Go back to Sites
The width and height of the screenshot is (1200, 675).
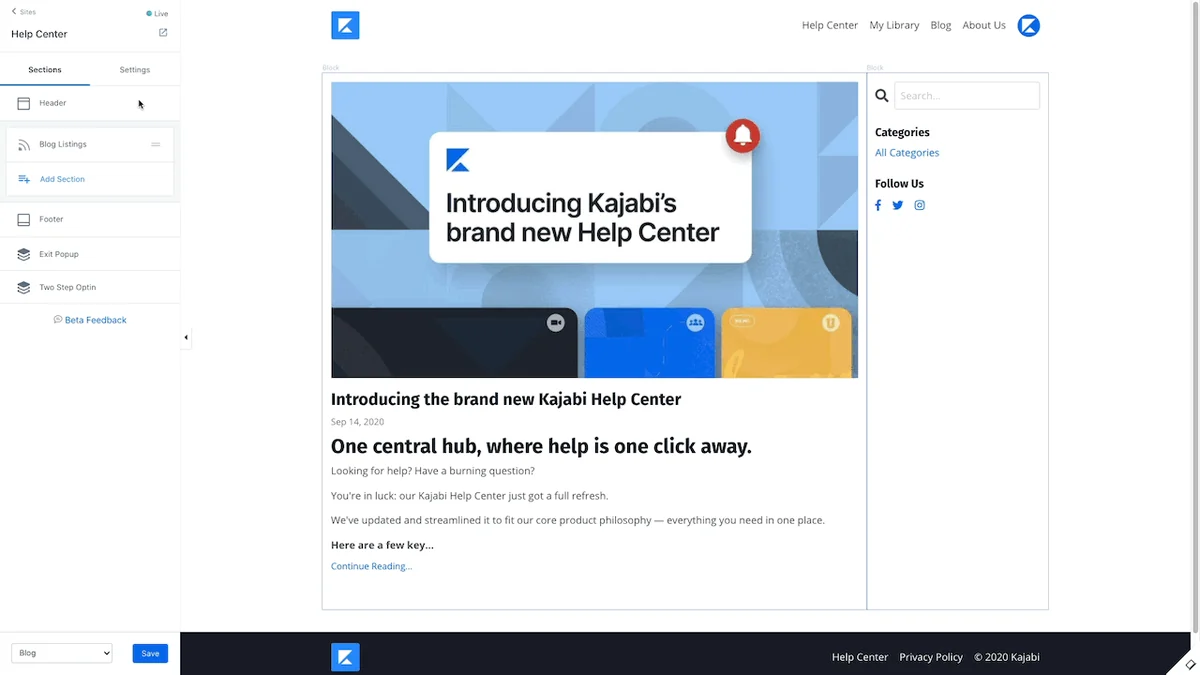(x=23, y=12)
